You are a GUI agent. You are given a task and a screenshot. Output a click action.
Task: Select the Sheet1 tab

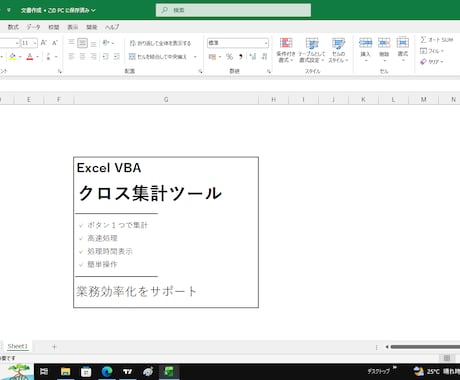[18, 346]
